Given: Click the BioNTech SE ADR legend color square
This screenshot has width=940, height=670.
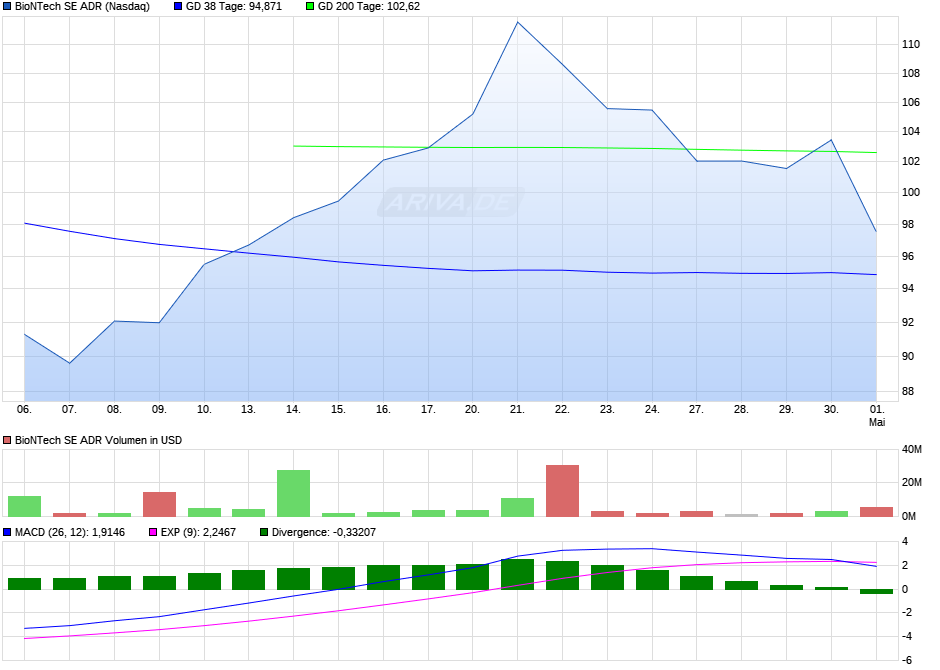Looking at the screenshot, I should 7,7.
